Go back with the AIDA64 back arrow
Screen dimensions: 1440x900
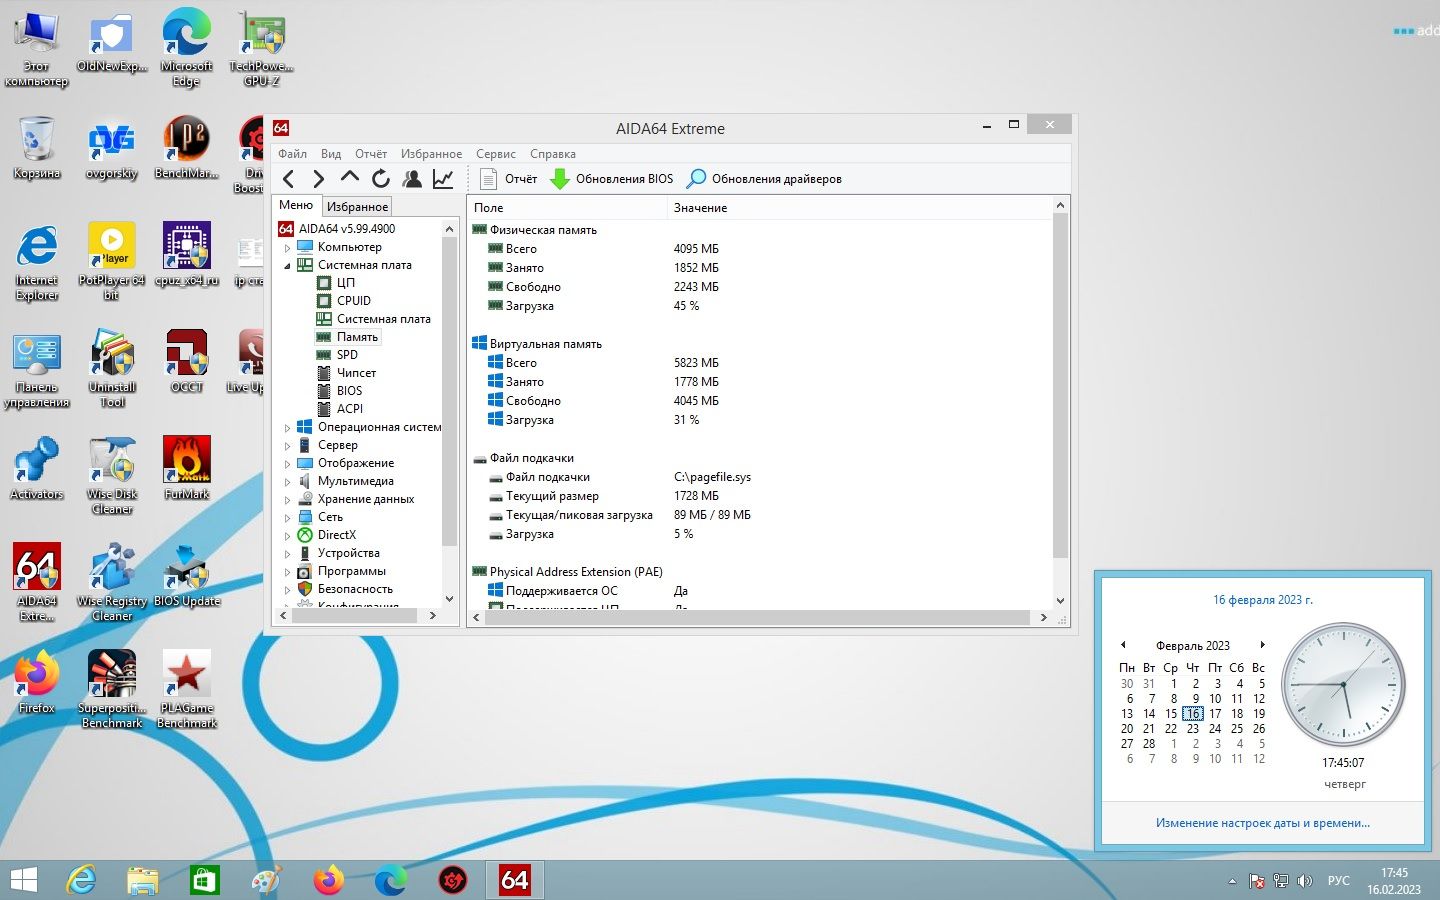pos(289,179)
